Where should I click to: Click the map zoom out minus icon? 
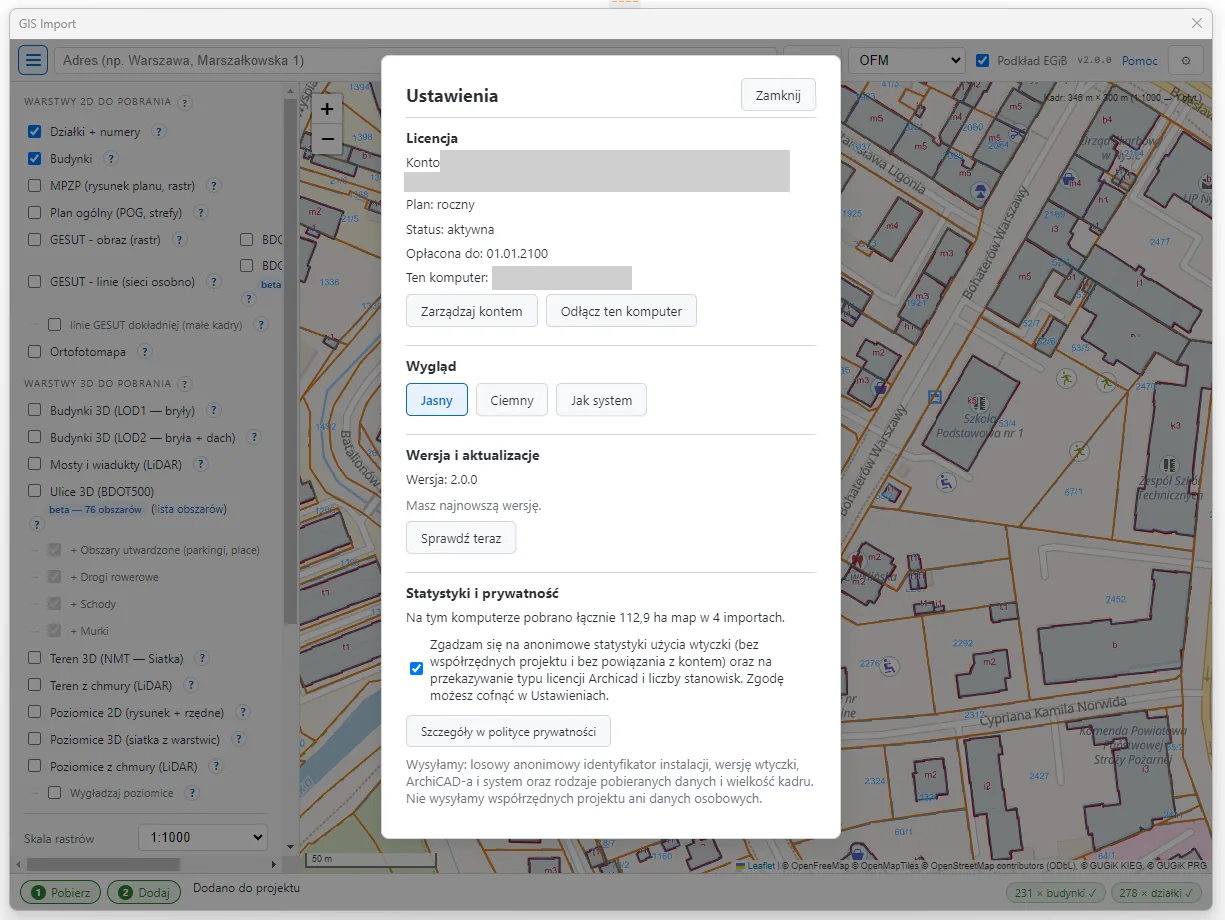[327, 140]
